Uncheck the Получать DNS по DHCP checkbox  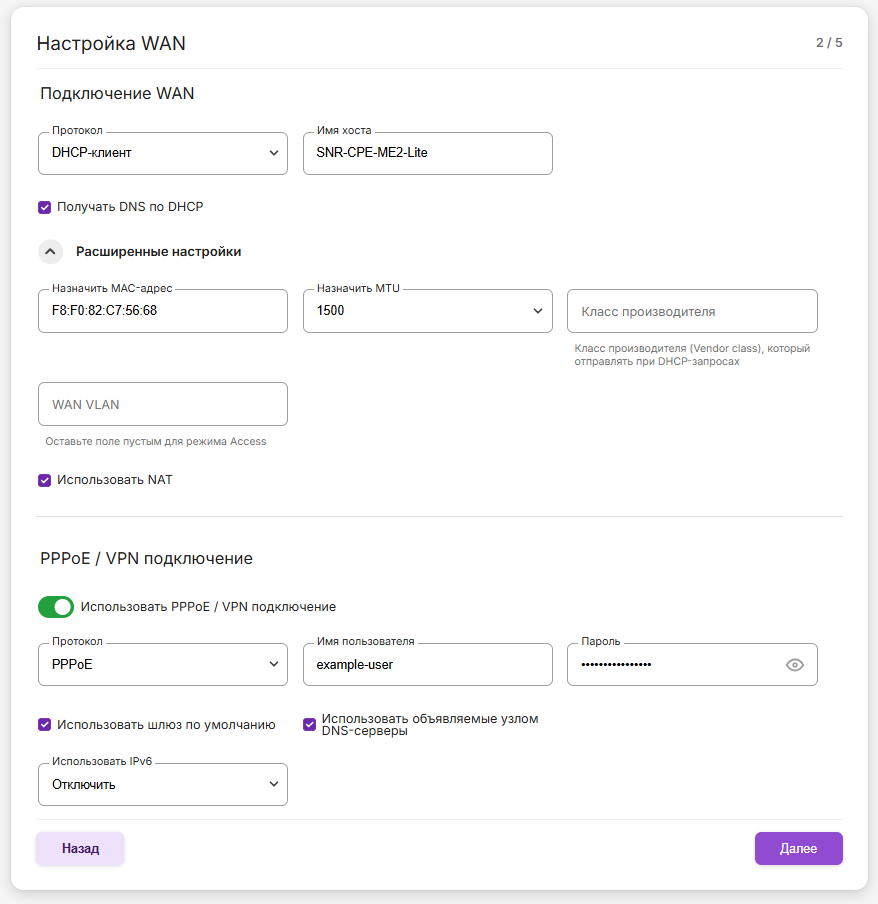(44, 207)
